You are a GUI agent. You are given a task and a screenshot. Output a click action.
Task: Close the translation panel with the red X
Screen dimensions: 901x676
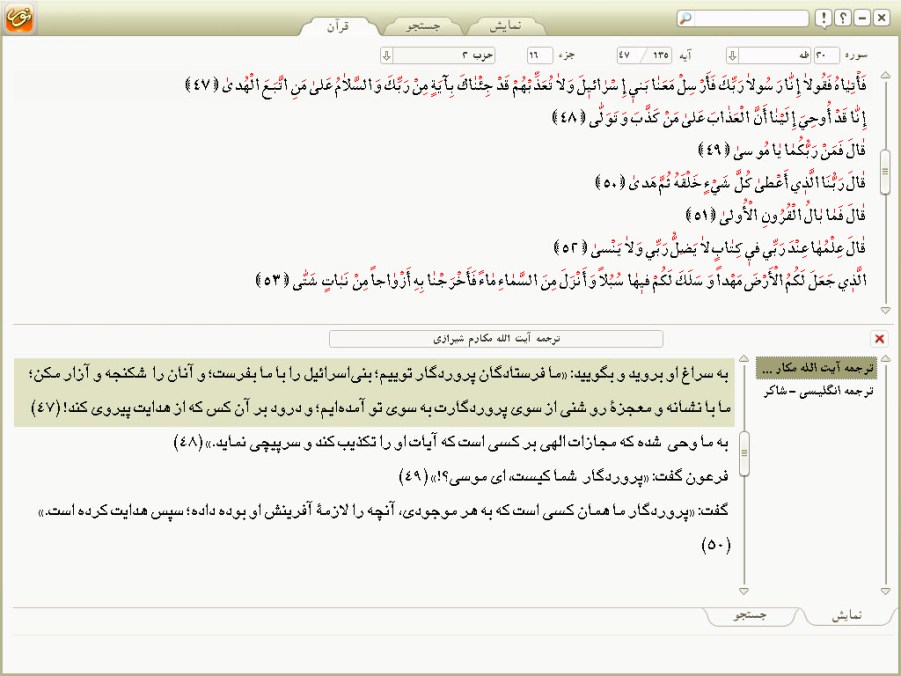(879, 339)
